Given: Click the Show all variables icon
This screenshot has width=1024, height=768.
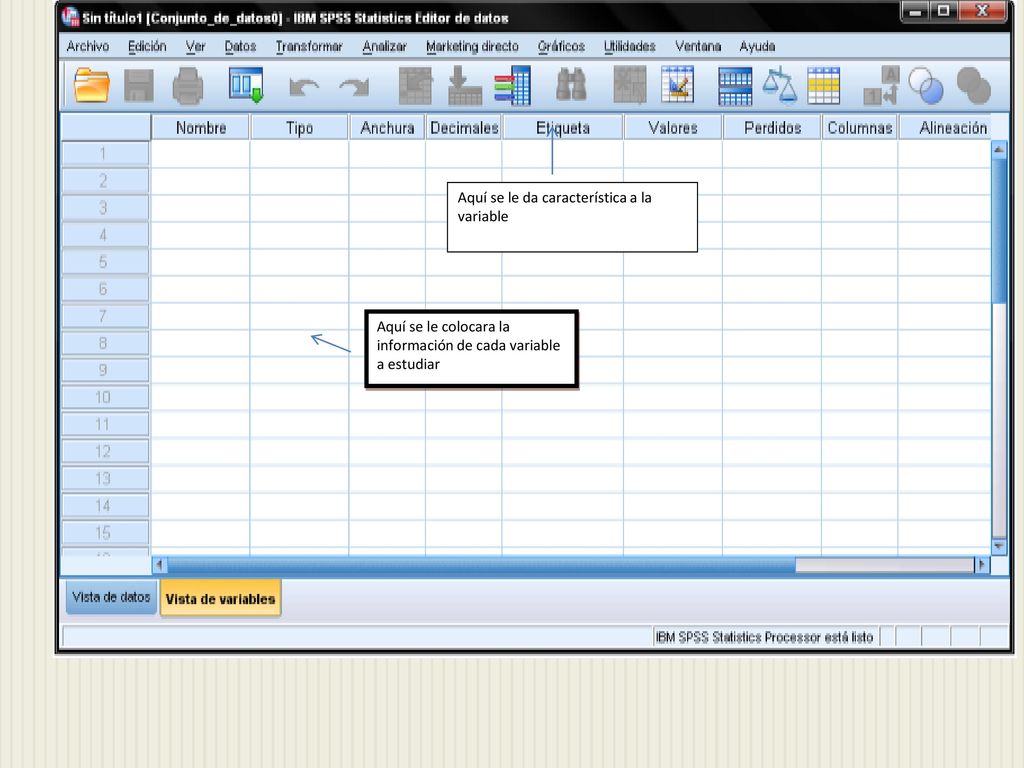Looking at the screenshot, I should pyautogui.click(x=974, y=86).
